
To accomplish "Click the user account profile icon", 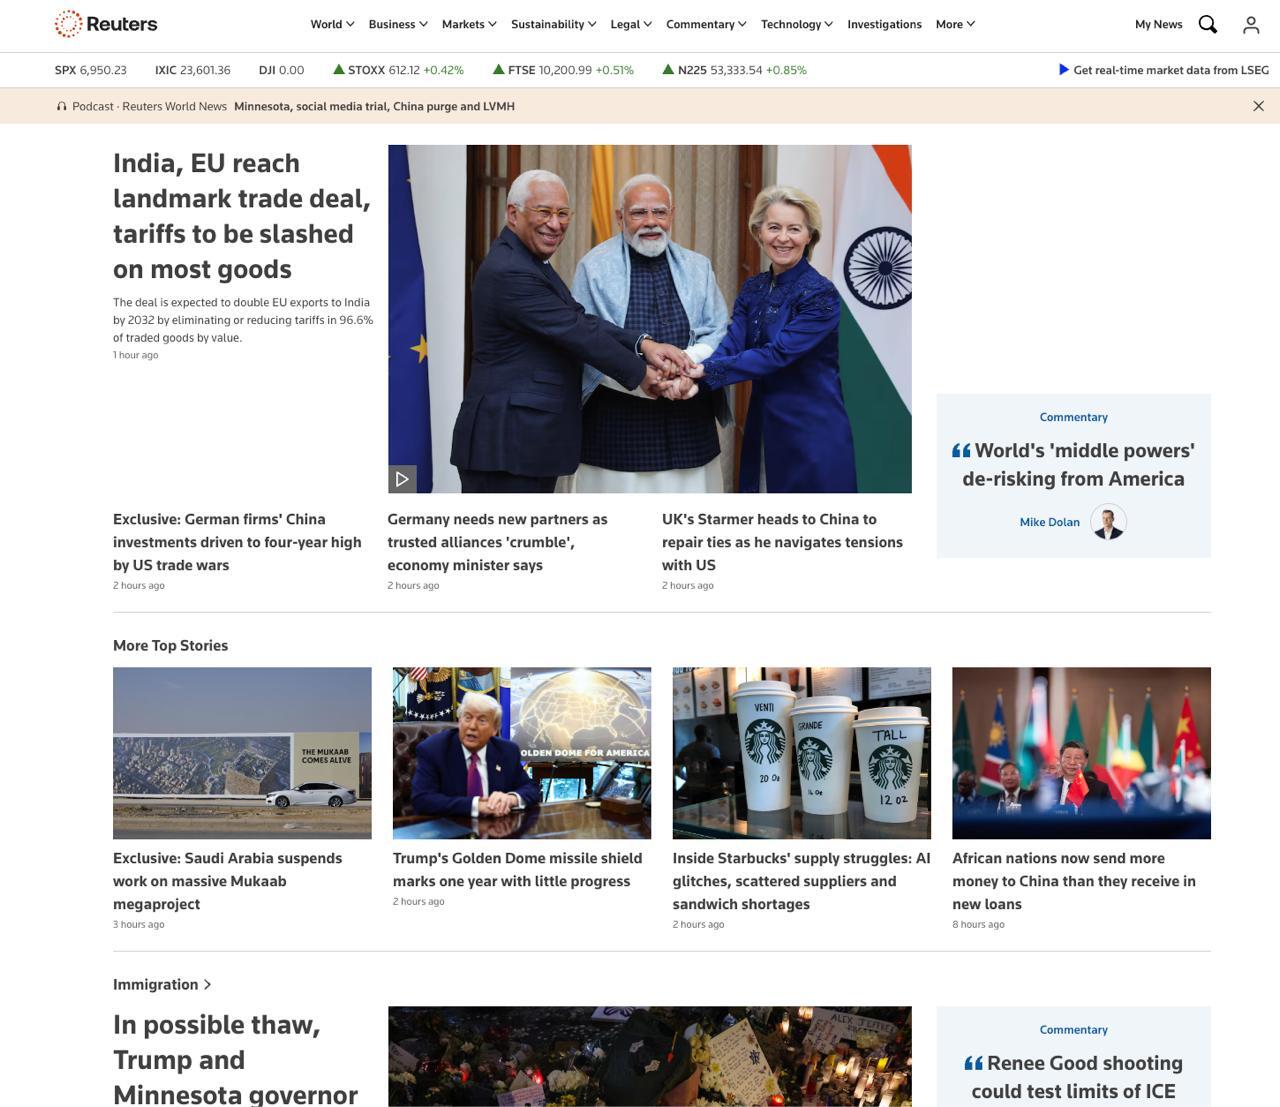I will tap(1250, 25).
